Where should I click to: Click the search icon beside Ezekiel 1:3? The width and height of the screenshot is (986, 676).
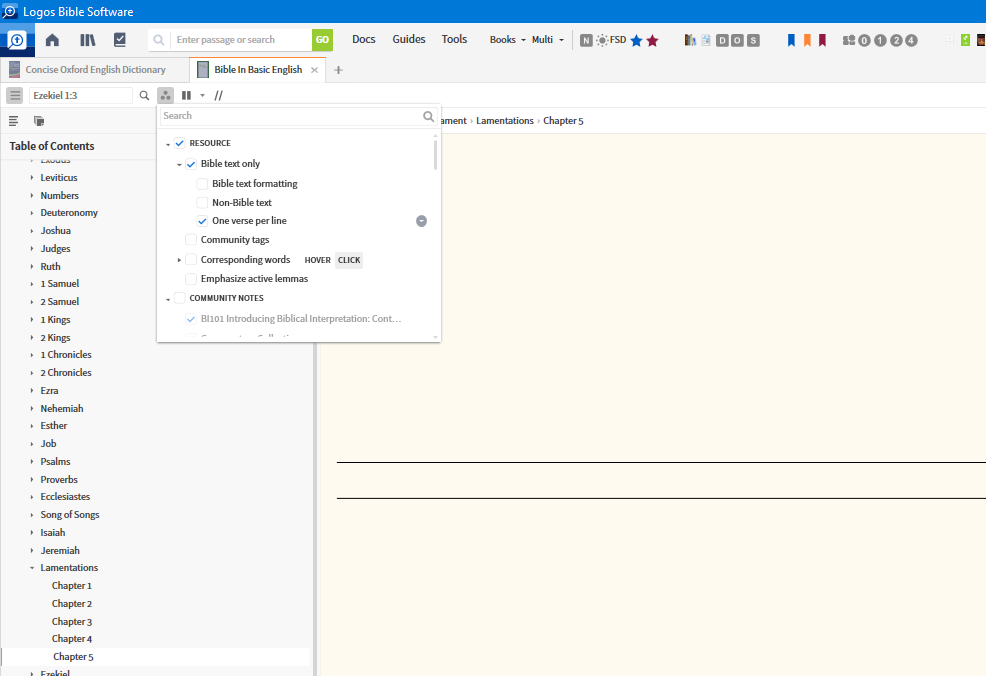click(x=144, y=96)
